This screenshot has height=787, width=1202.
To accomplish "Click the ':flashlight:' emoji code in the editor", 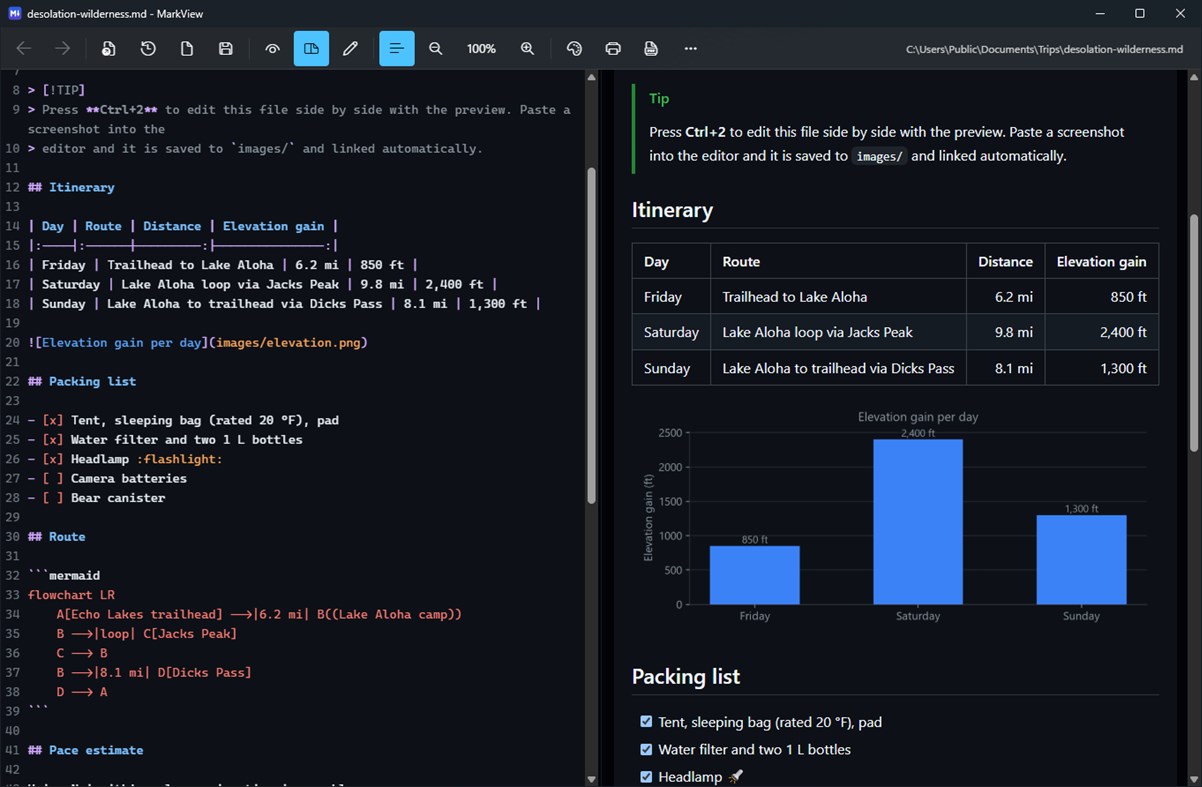I will 180,458.
